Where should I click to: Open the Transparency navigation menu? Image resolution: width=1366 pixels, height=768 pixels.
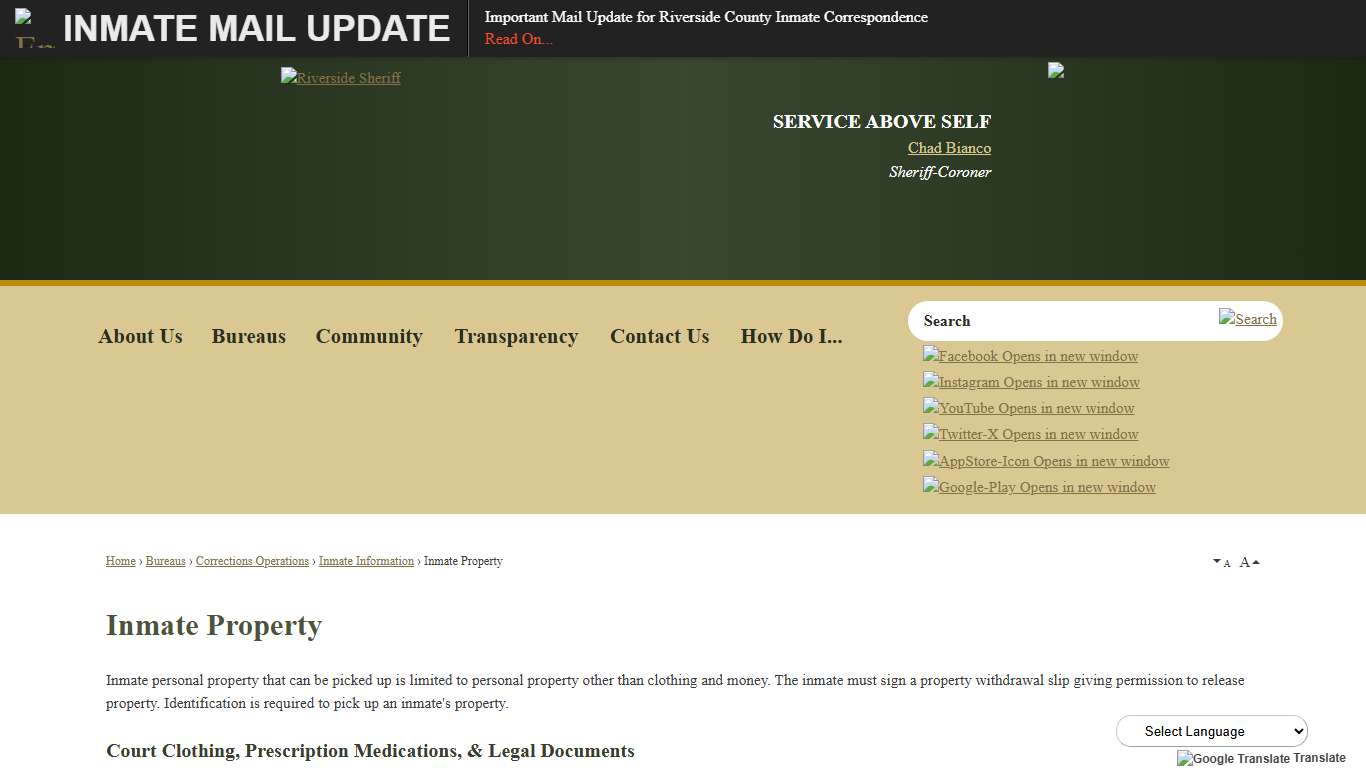point(516,336)
